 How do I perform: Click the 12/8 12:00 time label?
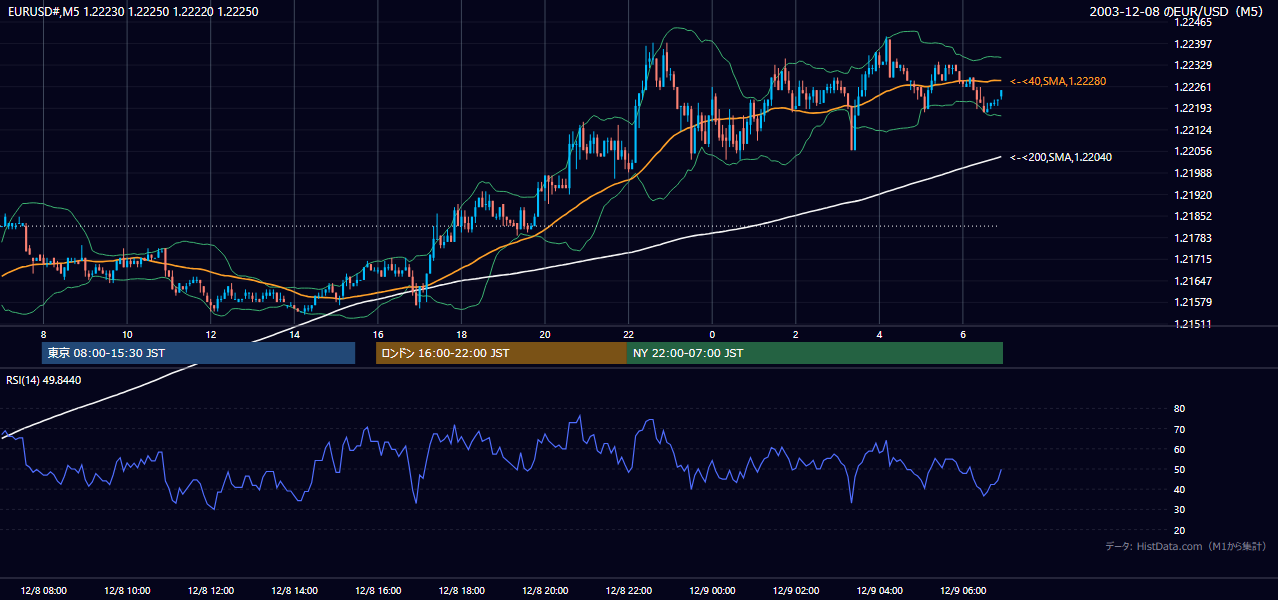pos(210,590)
